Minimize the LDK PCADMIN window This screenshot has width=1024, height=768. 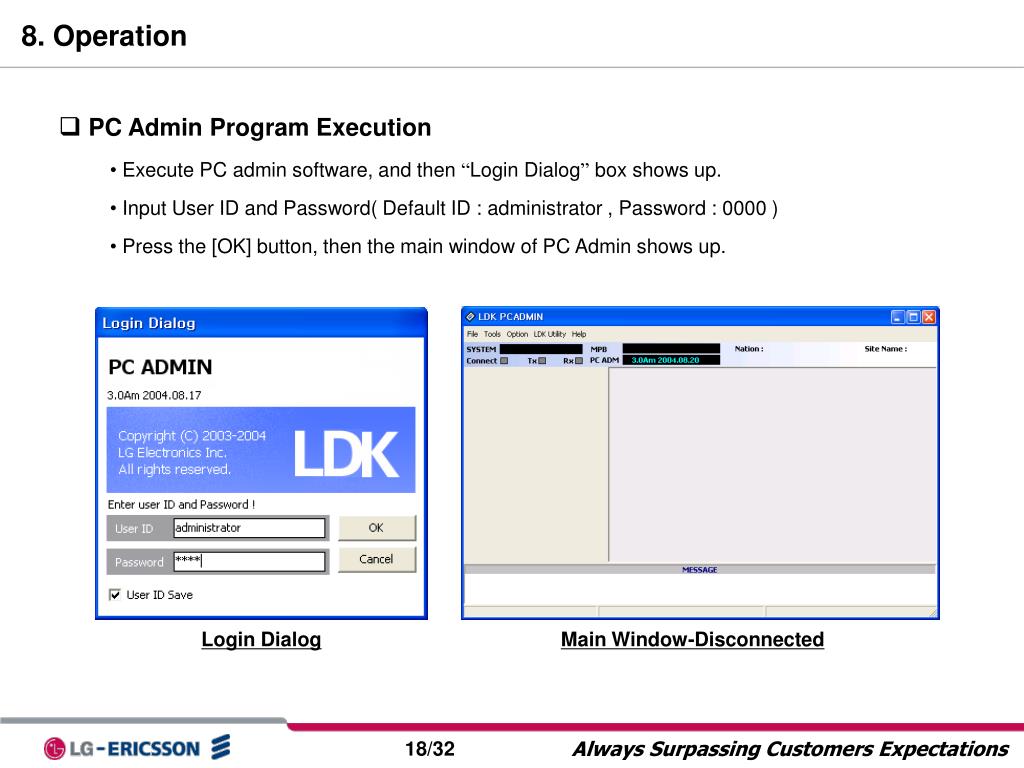[898, 317]
